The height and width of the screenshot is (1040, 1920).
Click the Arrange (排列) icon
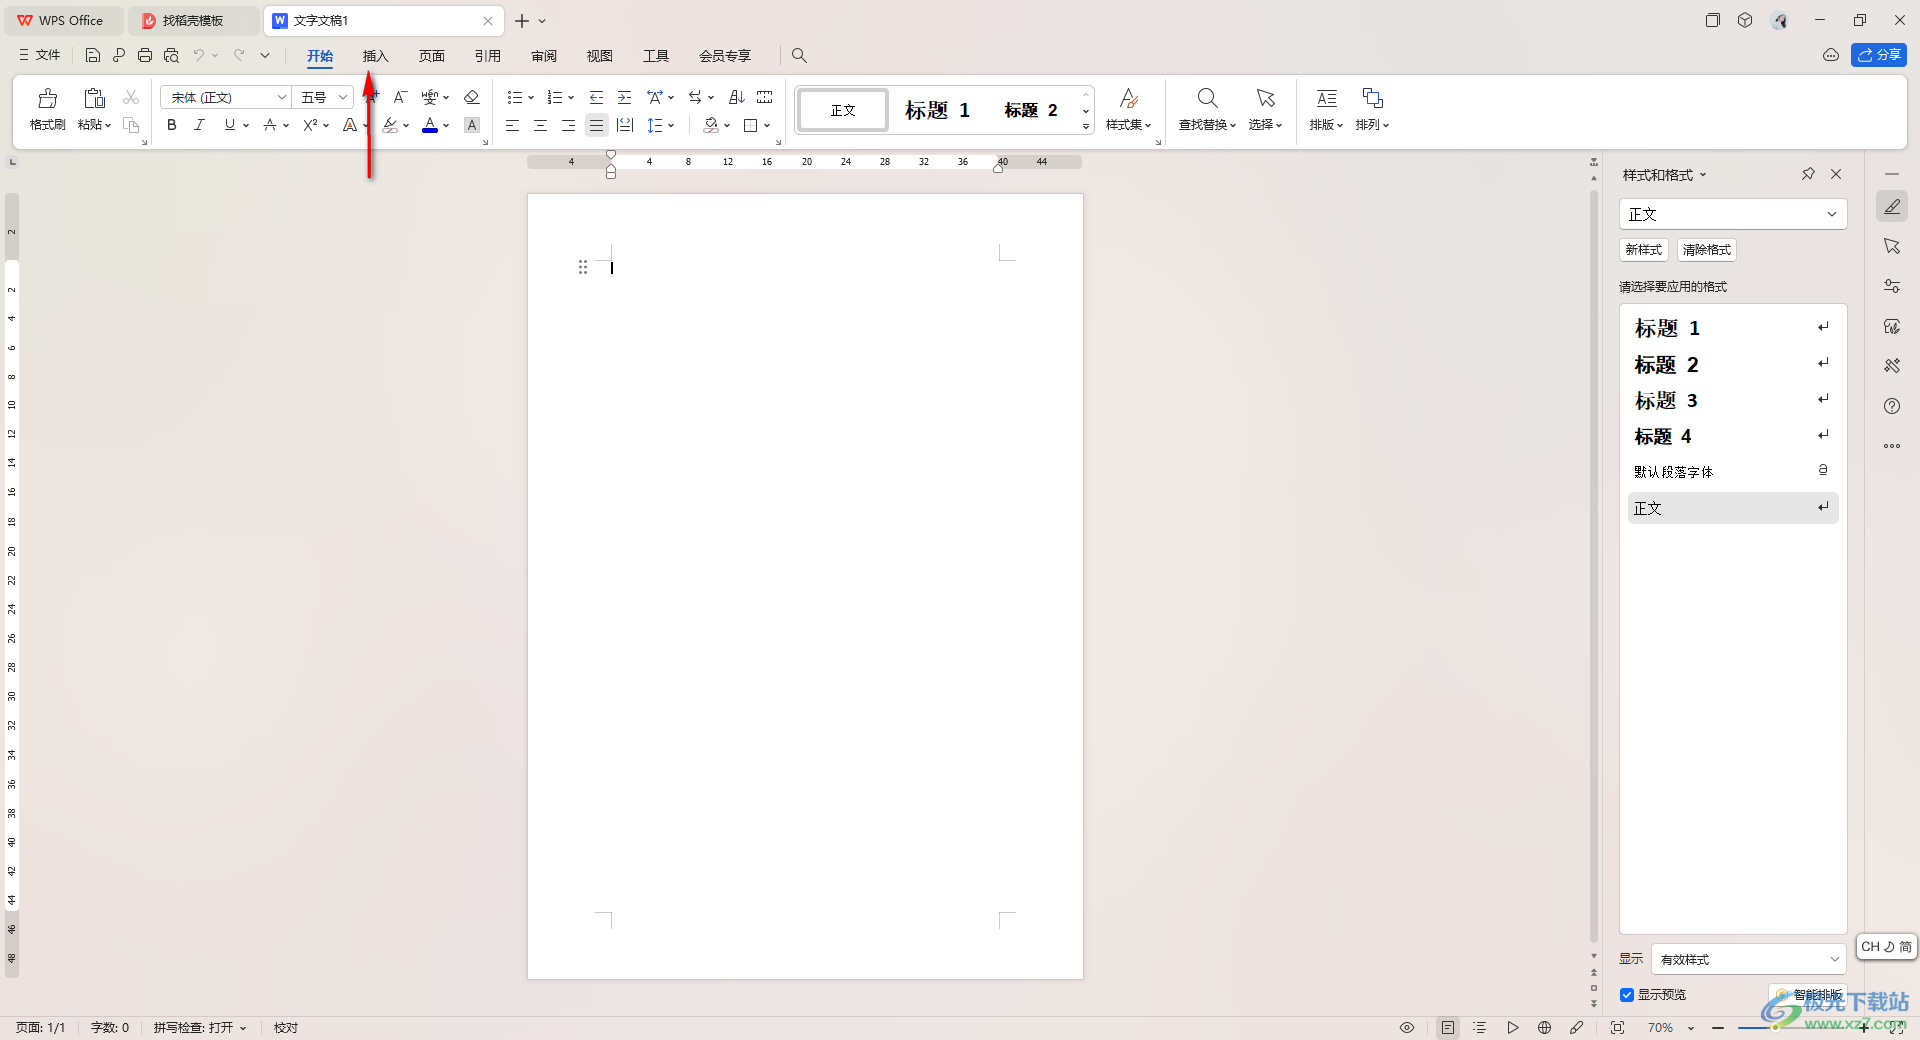point(1372,98)
